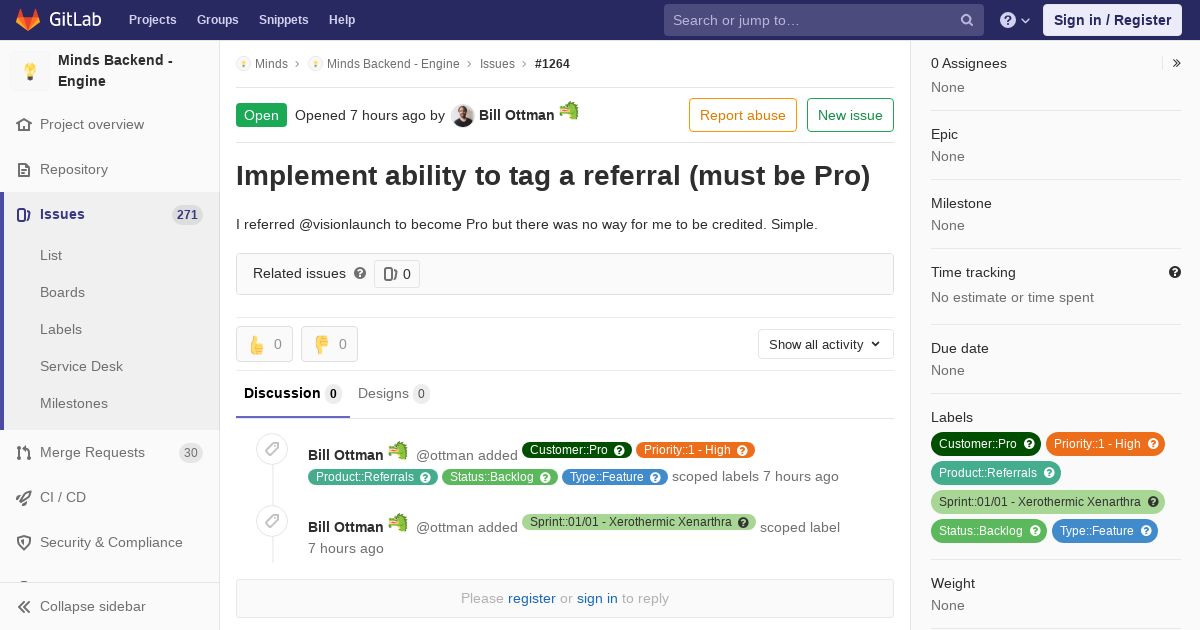Click help icon on activity feed Sprint::01/01 label
Screen dimensions: 1200x630
point(745,523)
